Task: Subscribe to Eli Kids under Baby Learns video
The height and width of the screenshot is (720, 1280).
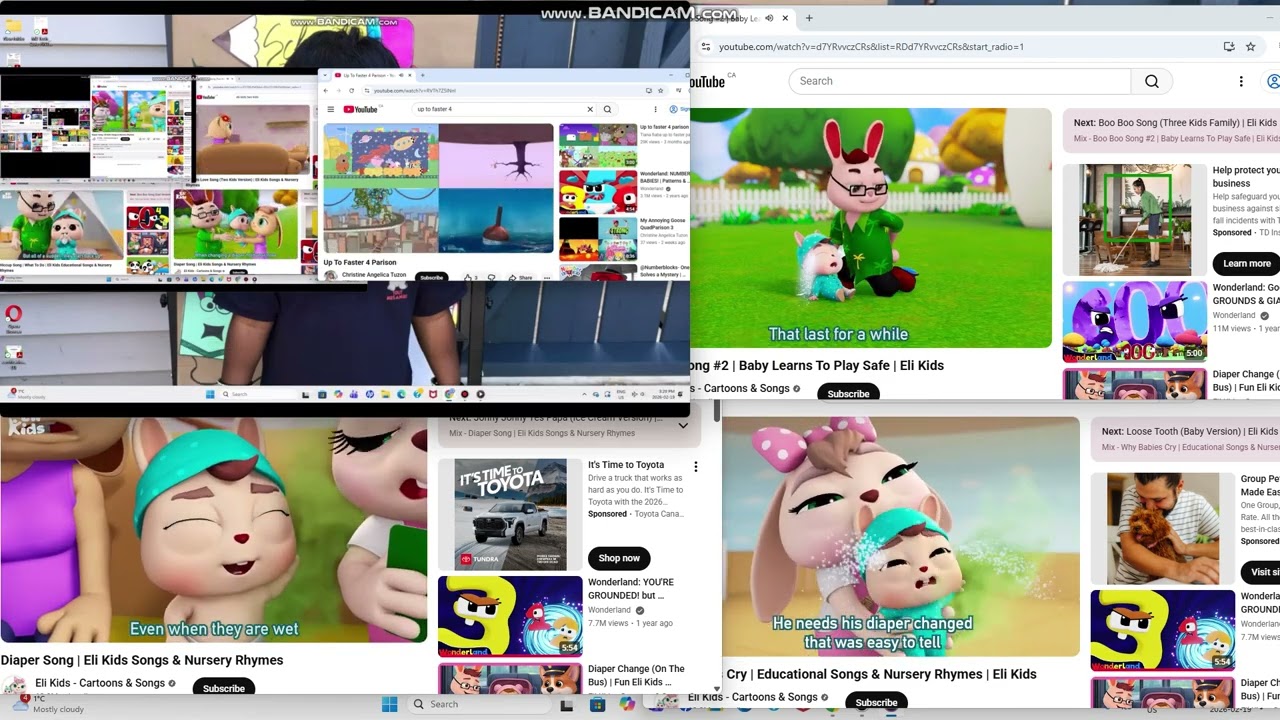Action: coord(848,393)
